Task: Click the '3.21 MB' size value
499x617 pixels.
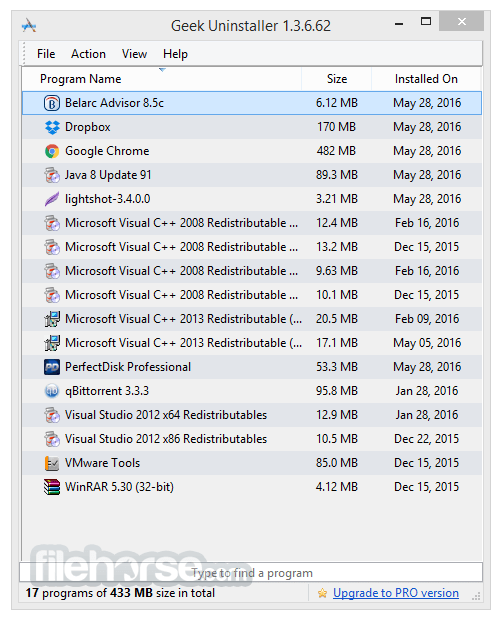Action: coord(337,199)
